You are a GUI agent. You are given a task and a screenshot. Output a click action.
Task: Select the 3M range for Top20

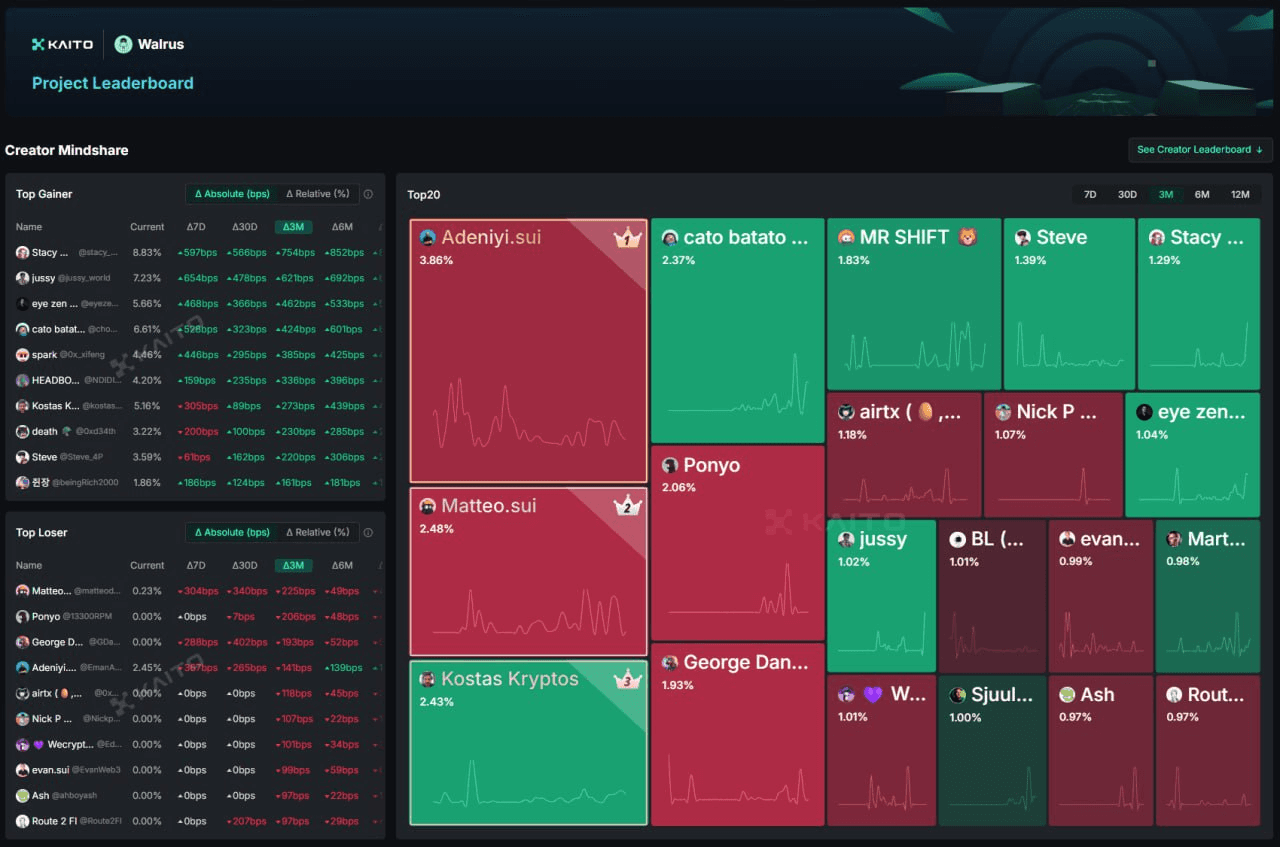[1166, 195]
